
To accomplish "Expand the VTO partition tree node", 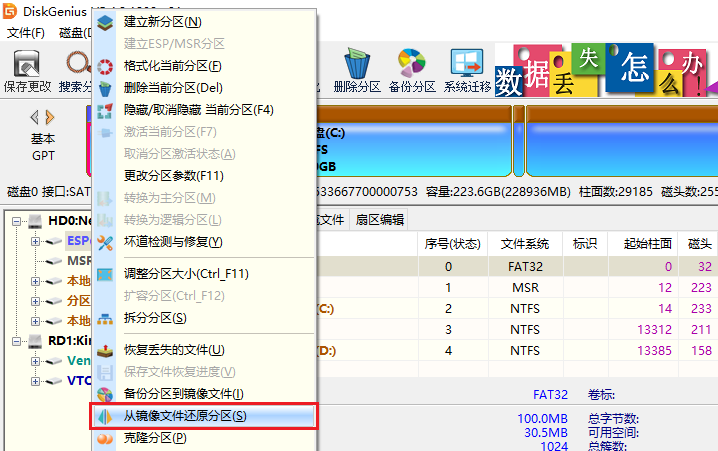I will (35, 381).
